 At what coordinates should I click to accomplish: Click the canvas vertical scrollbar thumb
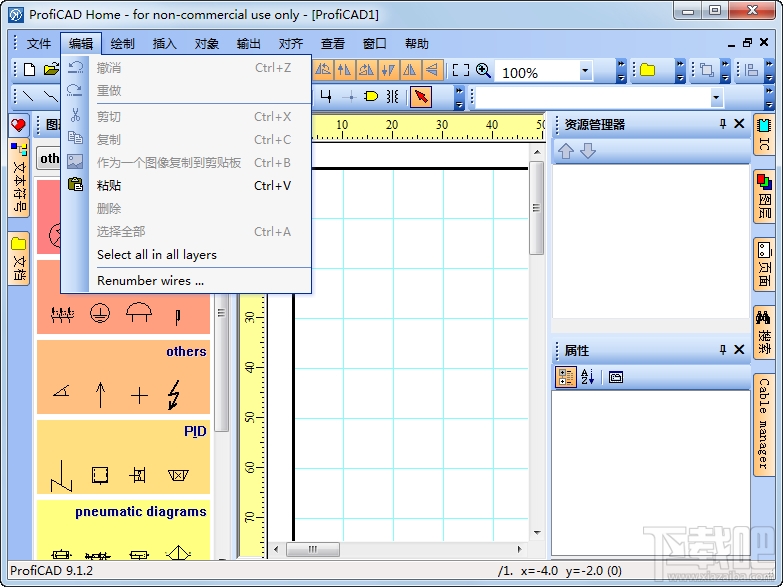(x=536, y=208)
